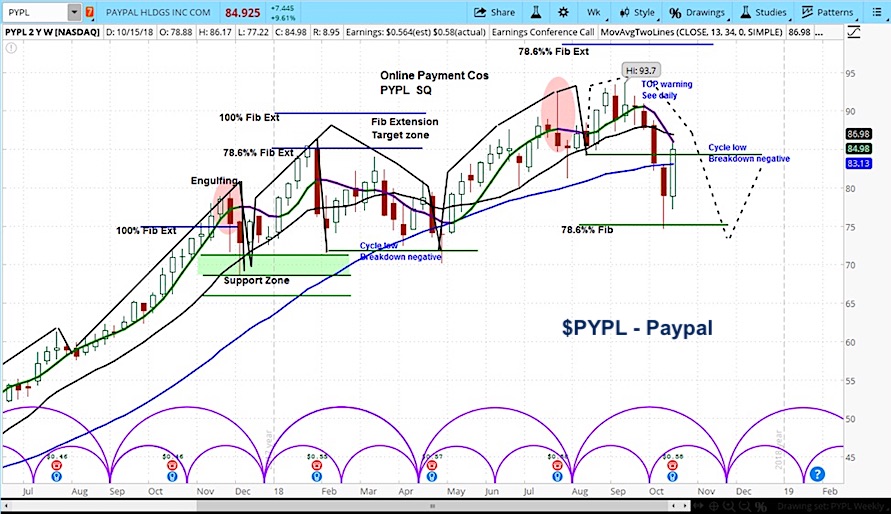Open the Style menu
This screenshot has width=891, height=514.
(x=638, y=12)
